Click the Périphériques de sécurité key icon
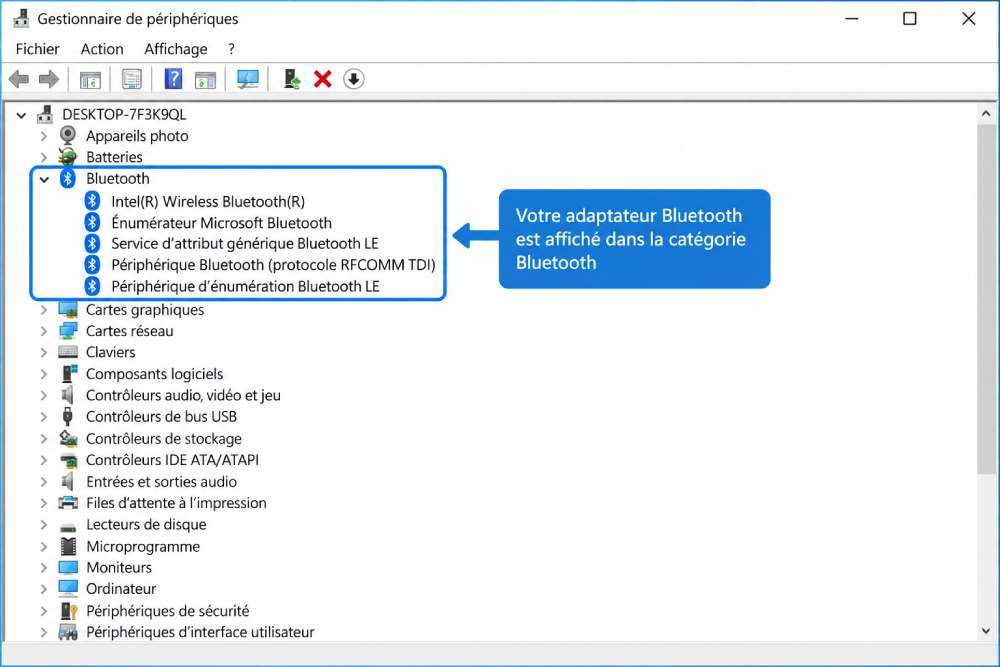Viewport: 1000px width, 667px height. [68, 610]
